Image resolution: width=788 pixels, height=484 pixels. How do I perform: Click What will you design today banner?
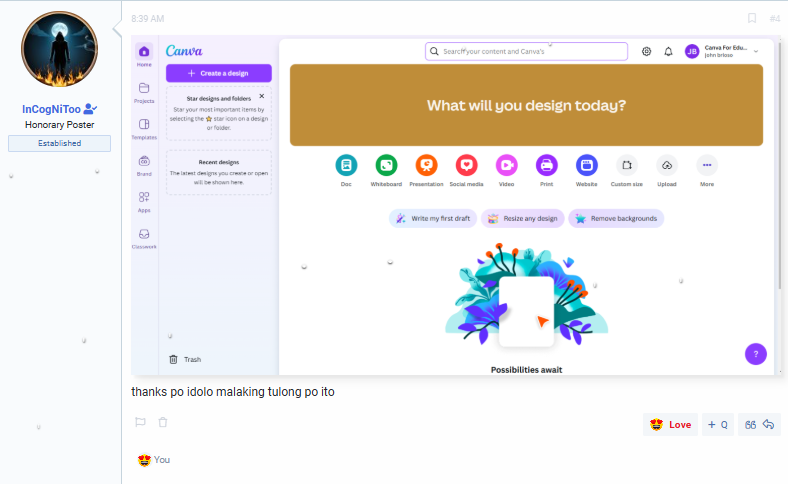(526, 105)
